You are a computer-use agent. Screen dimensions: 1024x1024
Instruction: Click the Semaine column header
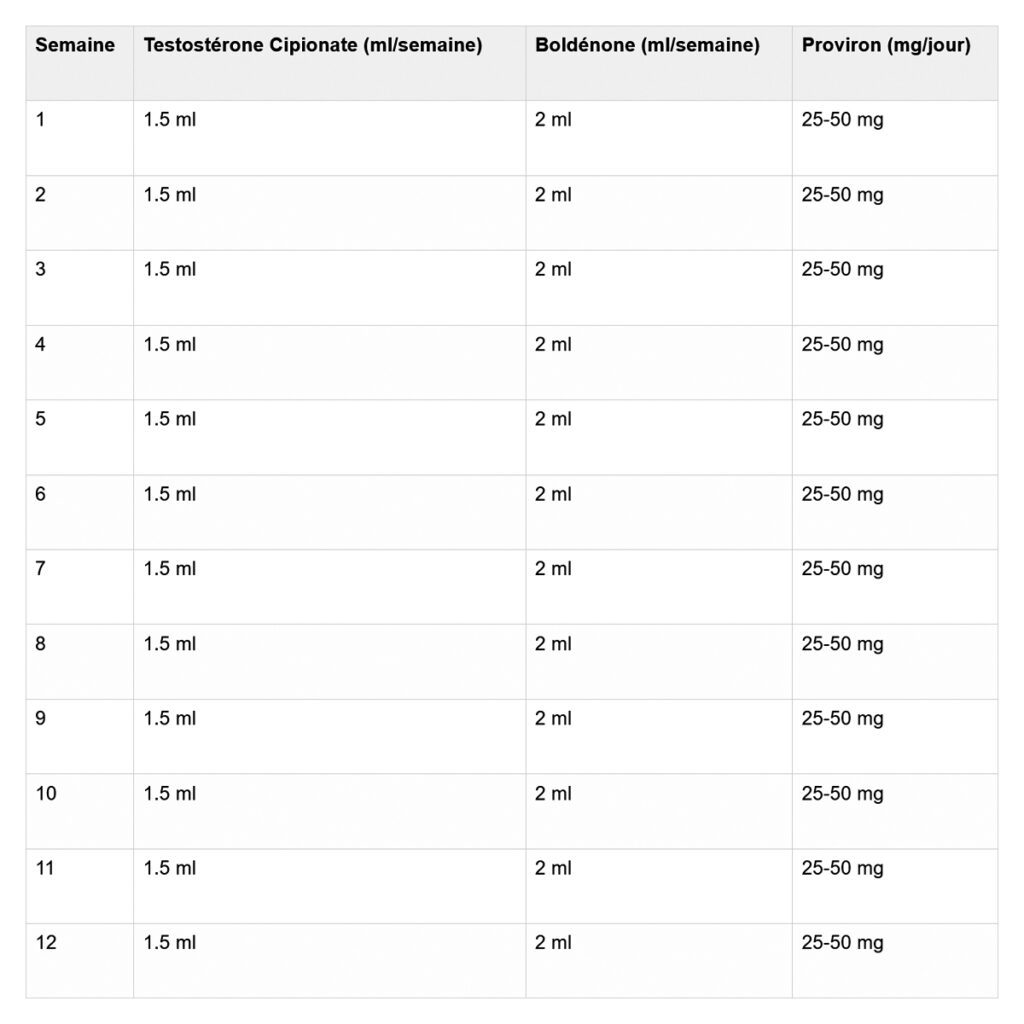click(x=75, y=46)
